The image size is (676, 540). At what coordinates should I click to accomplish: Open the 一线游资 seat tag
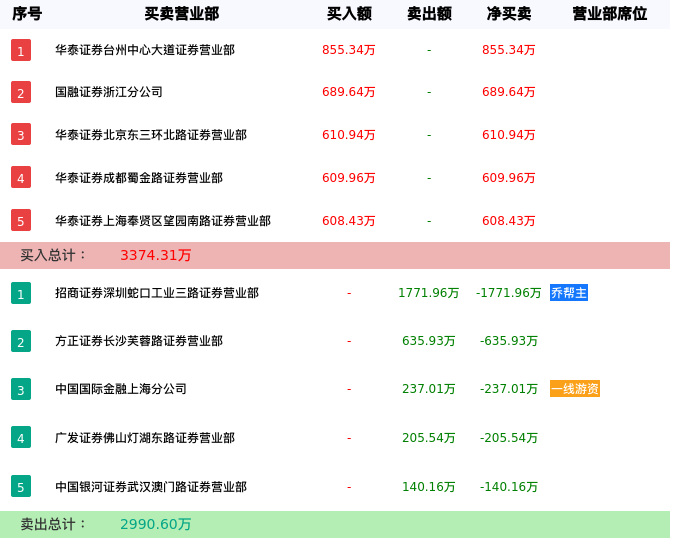(x=575, y=389)
